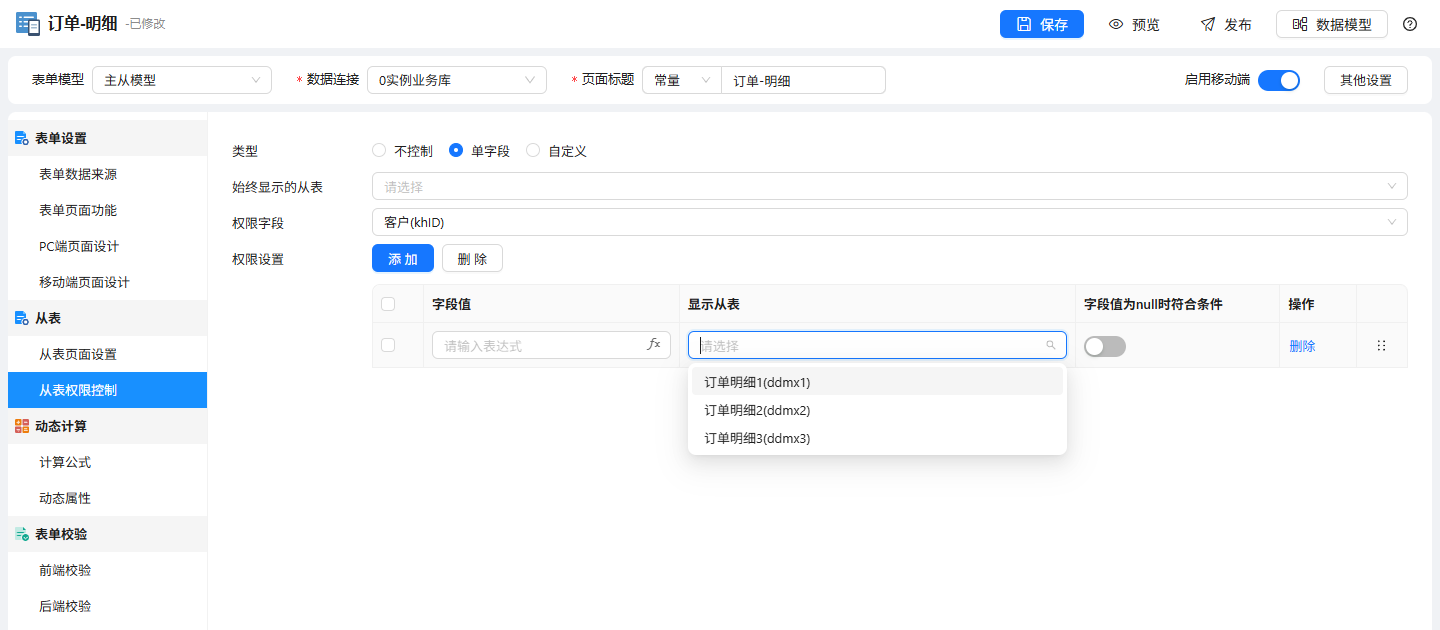The image size is (1440, 630).
Task: Check the select-all checkbox in table header
Action: [388, 304]
